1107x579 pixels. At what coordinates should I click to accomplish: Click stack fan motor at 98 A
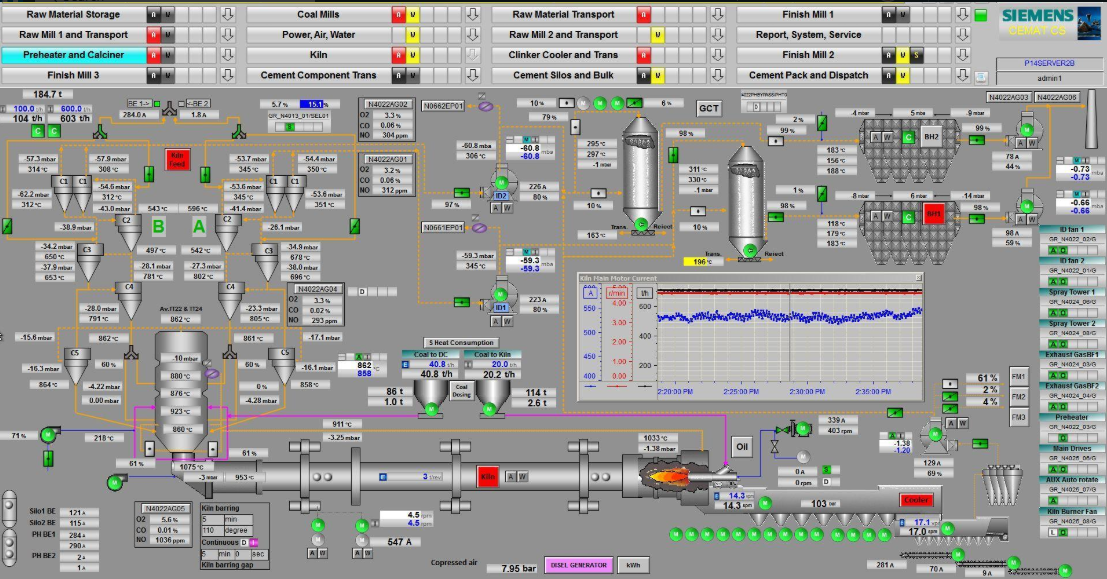[x=1027, y=206]
